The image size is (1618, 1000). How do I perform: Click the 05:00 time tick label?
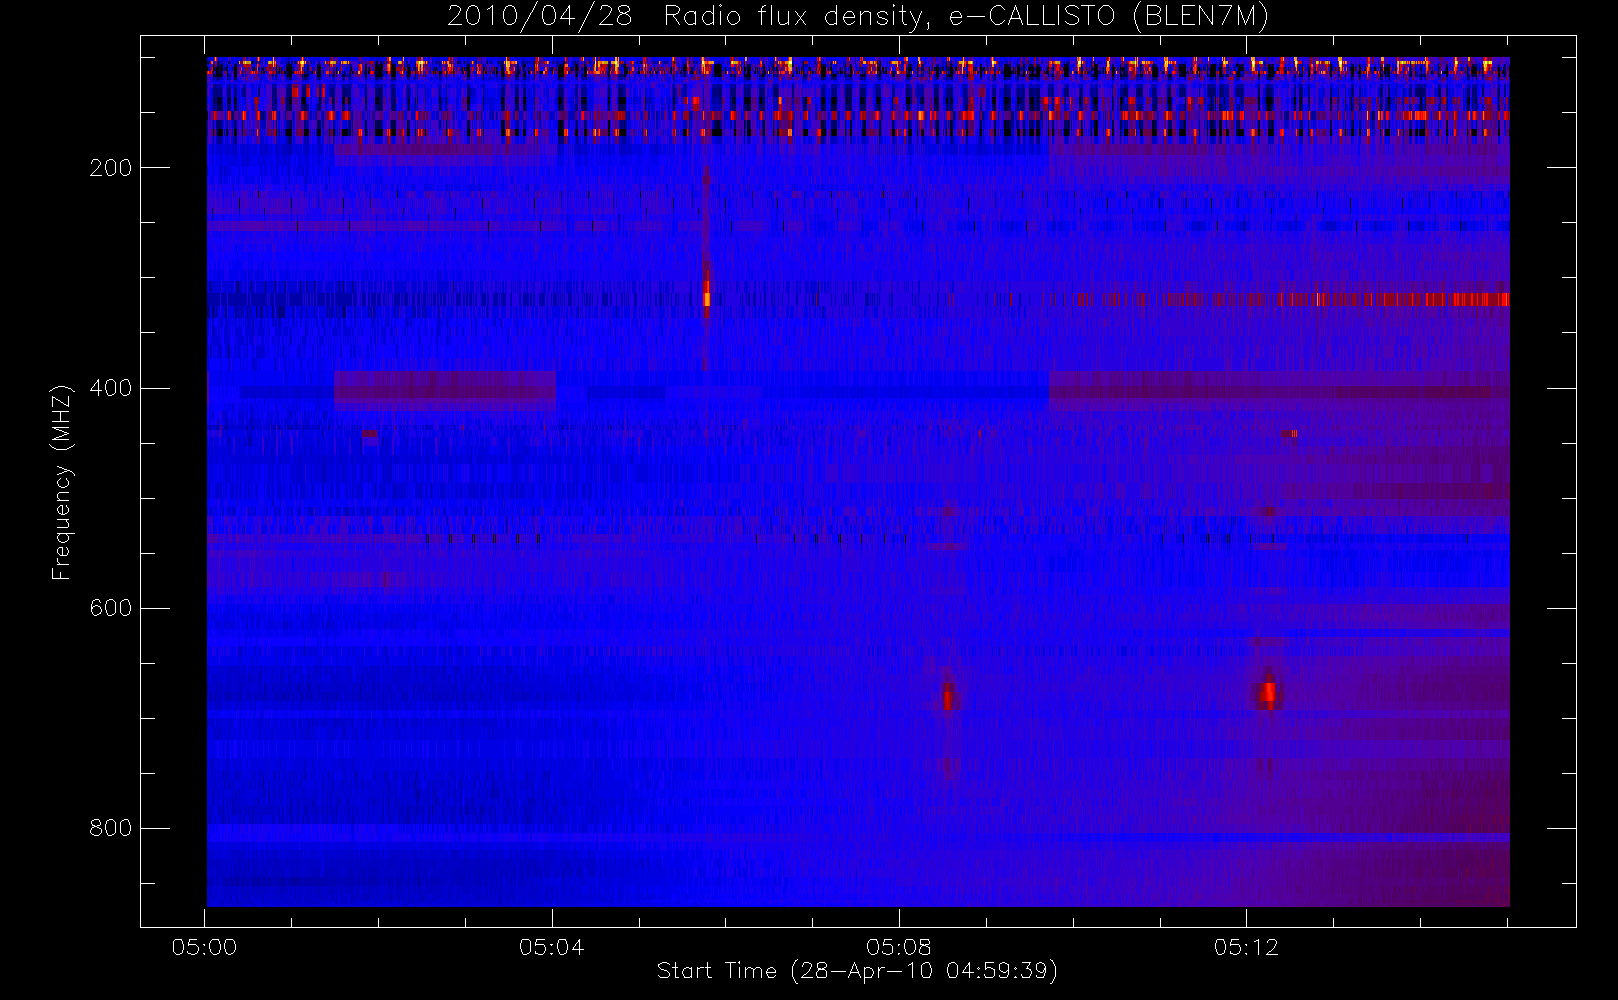click(205, 947)
